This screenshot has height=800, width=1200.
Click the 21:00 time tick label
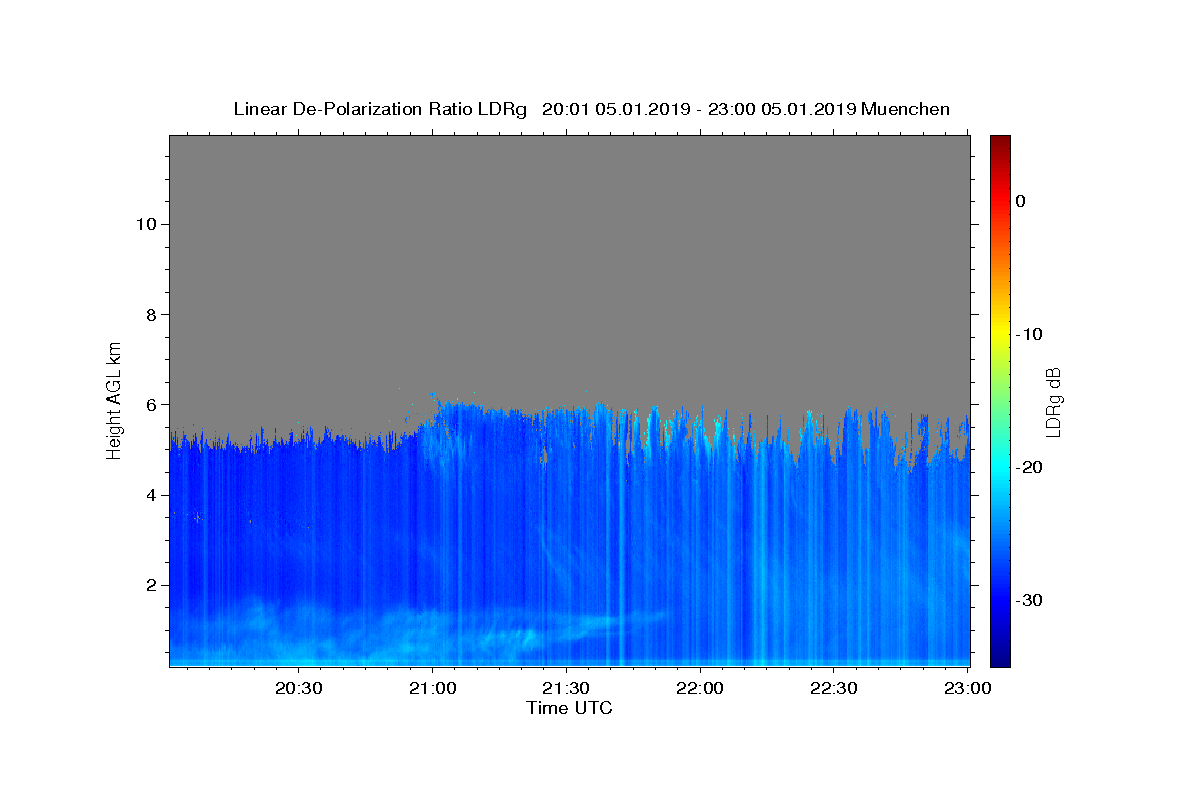click(x=433, y=688)
